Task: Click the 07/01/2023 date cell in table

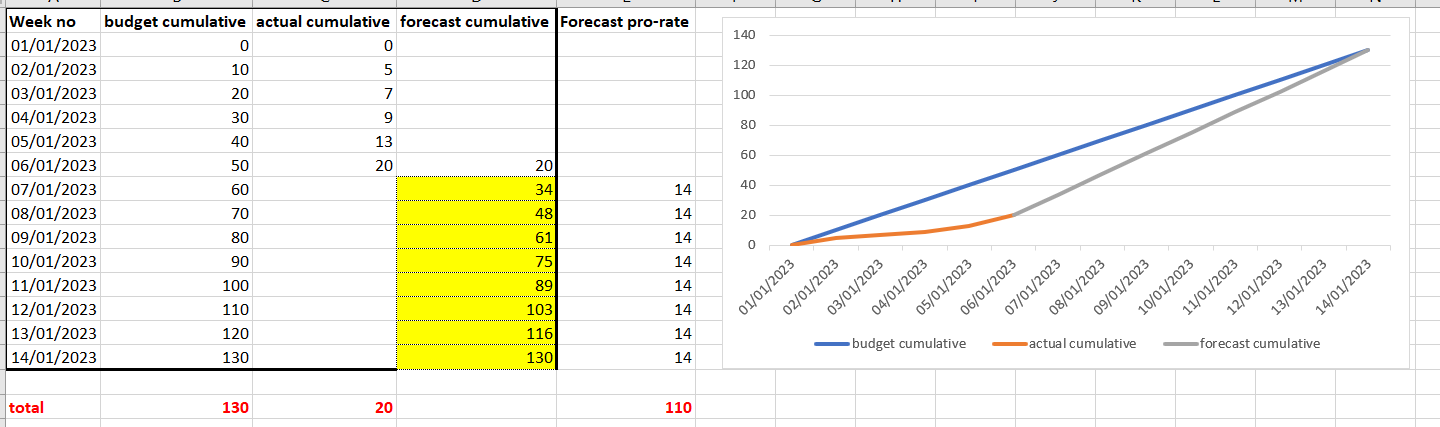Action: [53, 189]
